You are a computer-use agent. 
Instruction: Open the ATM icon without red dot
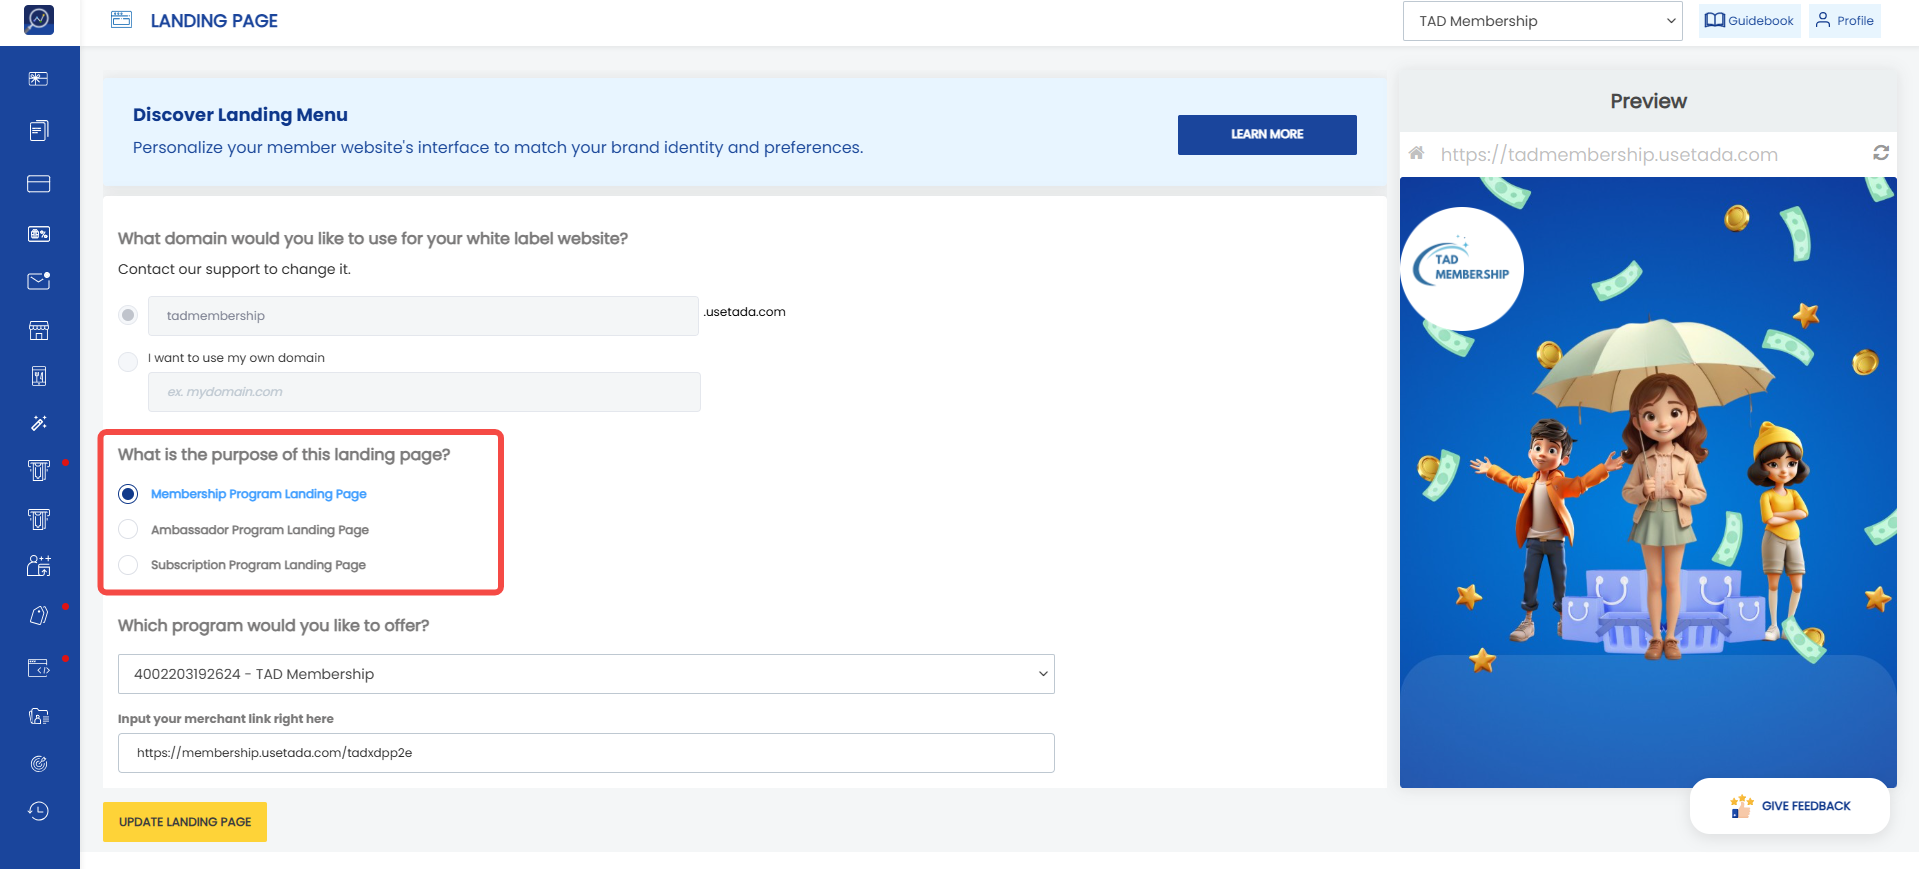39,518
